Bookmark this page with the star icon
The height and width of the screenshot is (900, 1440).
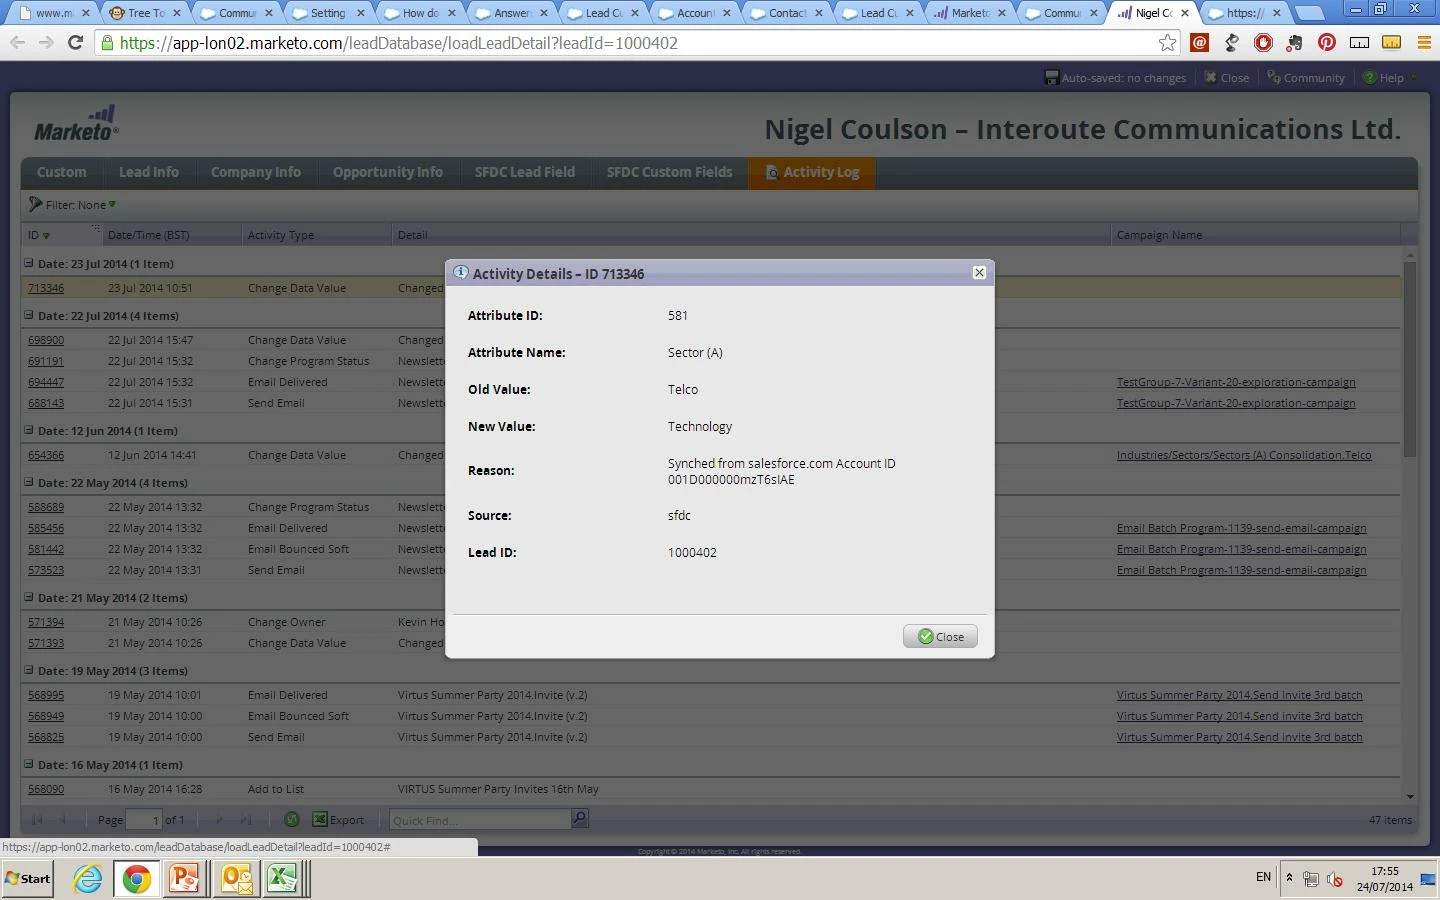pos(1167,43)
